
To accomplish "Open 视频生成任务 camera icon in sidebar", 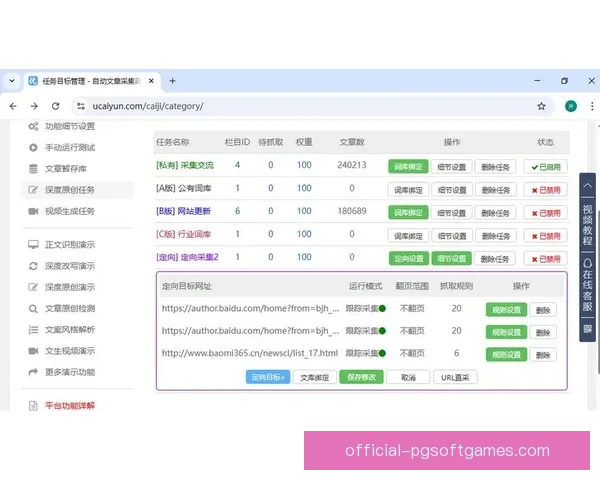I will (x=33, y=211).
